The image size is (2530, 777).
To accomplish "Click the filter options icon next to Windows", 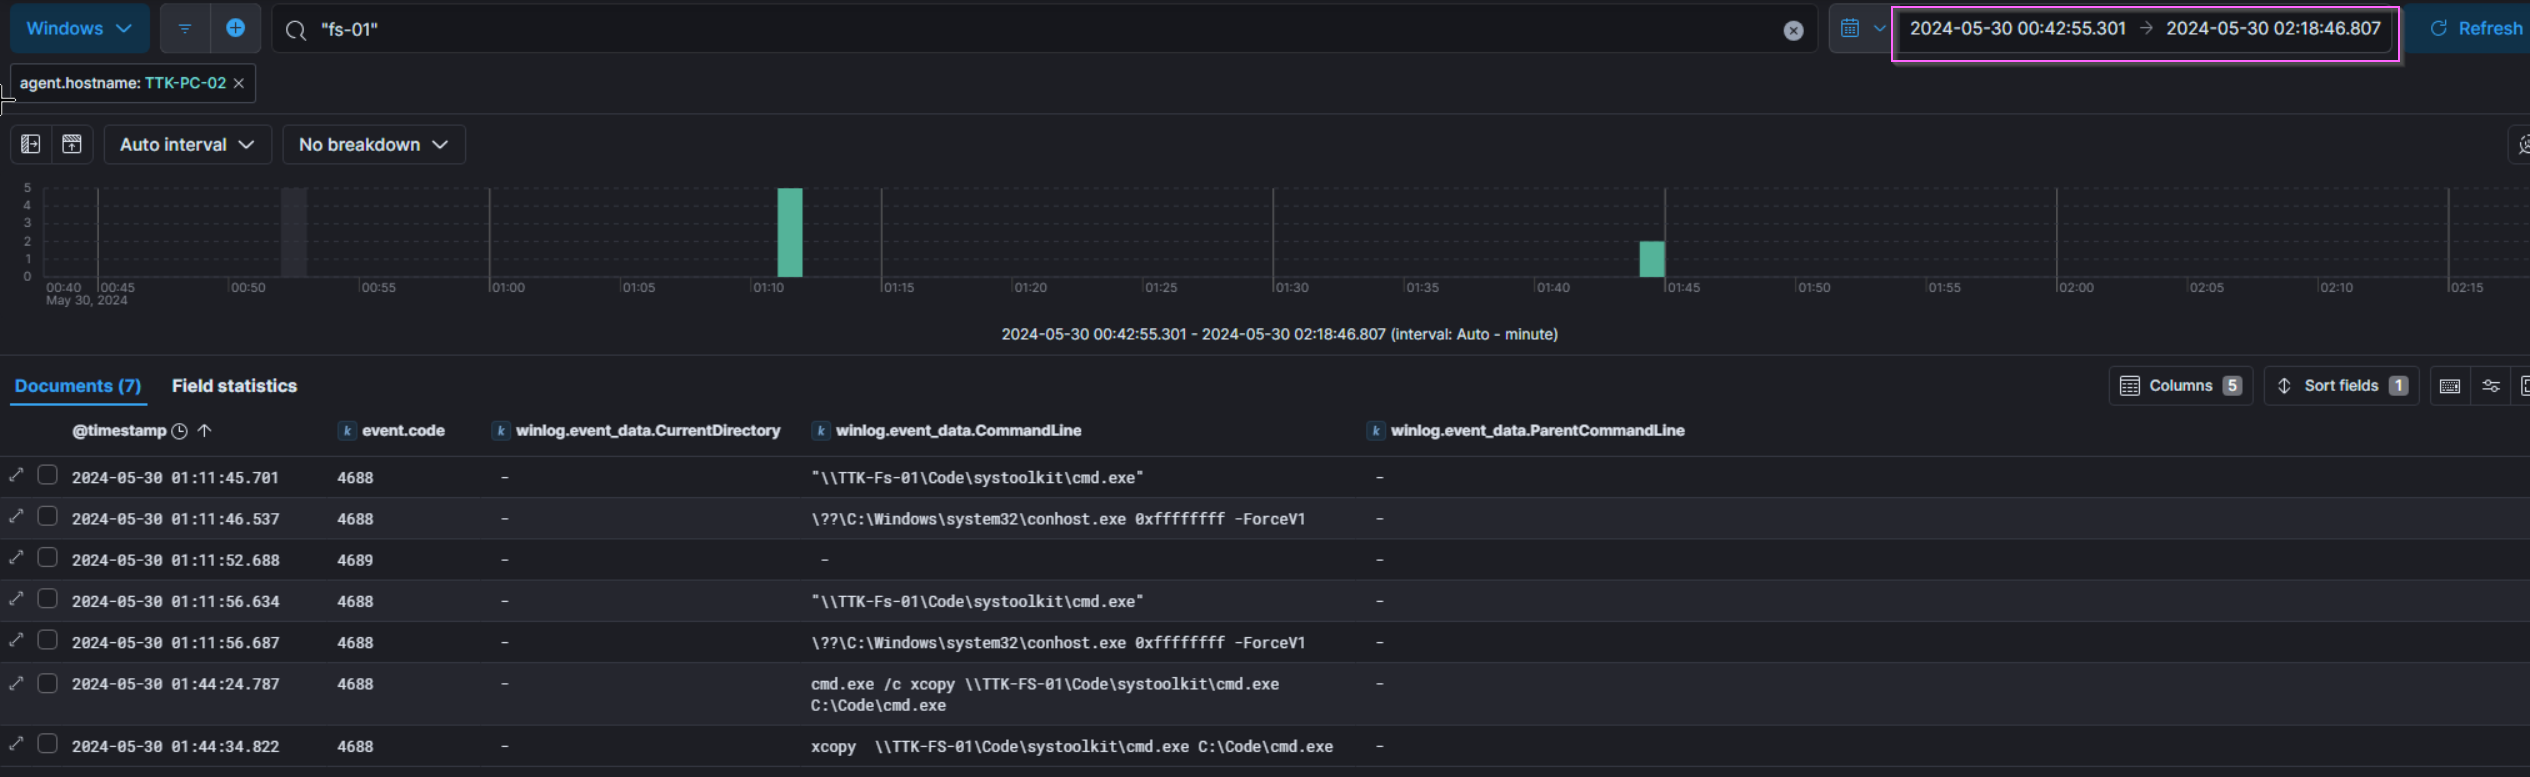I will pos(185,29).
